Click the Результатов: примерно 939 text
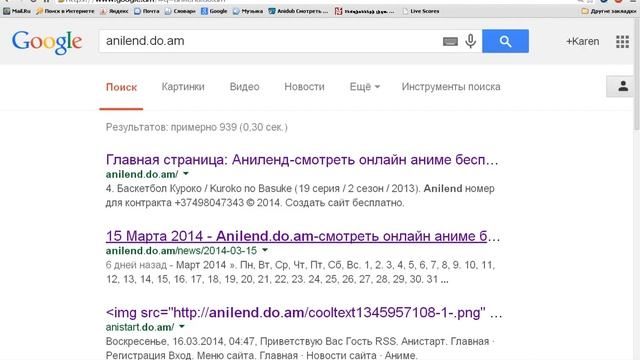This screenshot has width=640, height=360. [x=196, y=127]
